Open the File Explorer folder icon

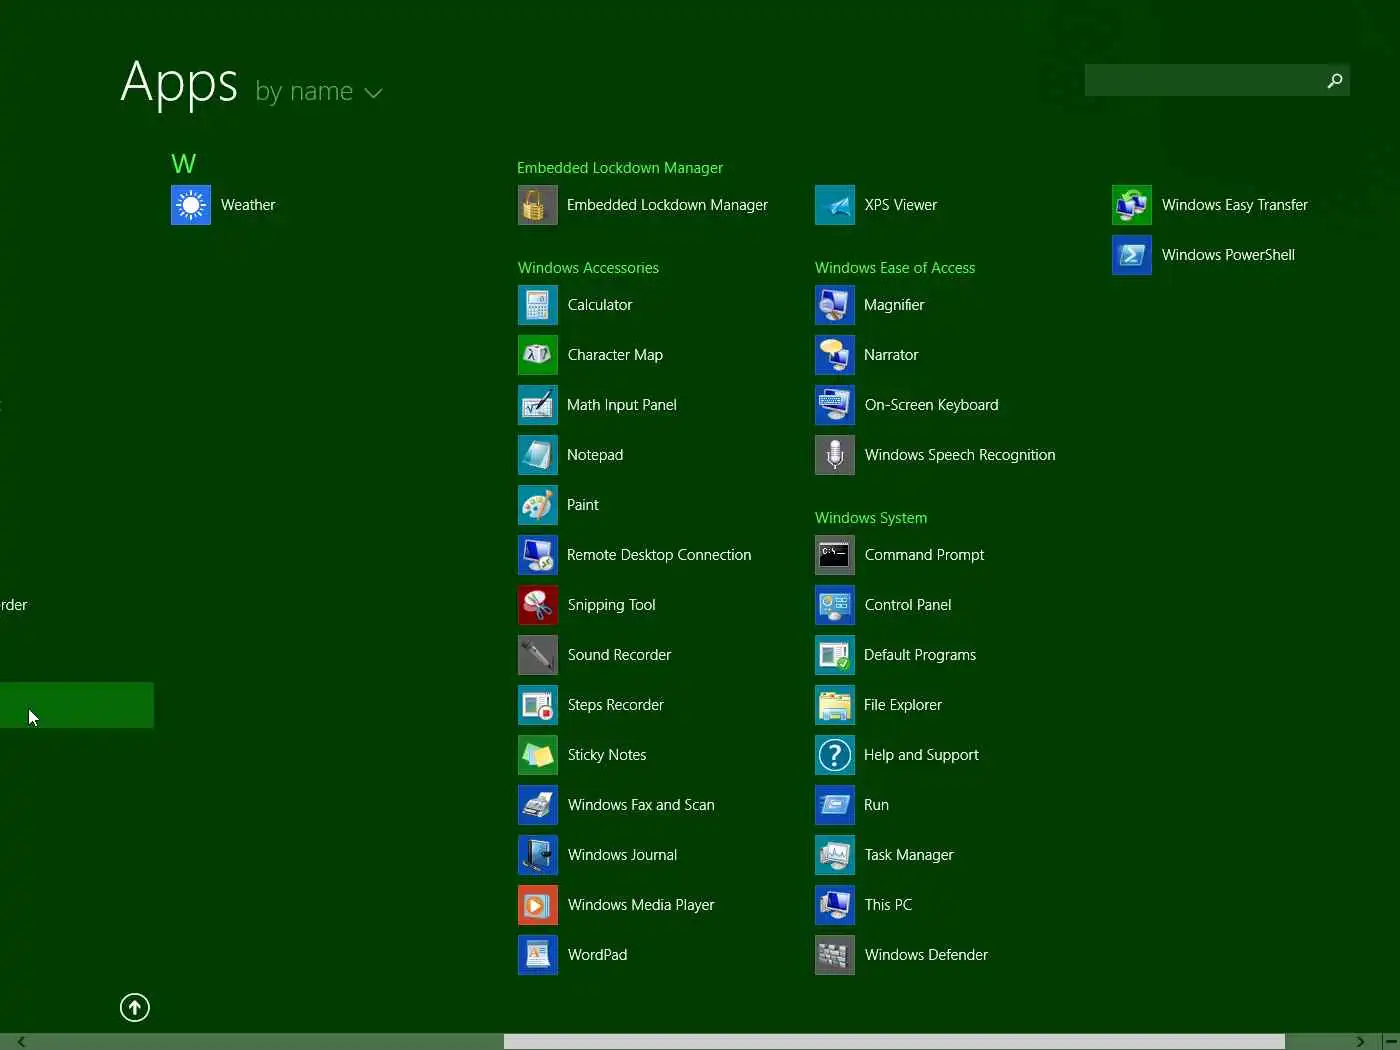[835, 705]
